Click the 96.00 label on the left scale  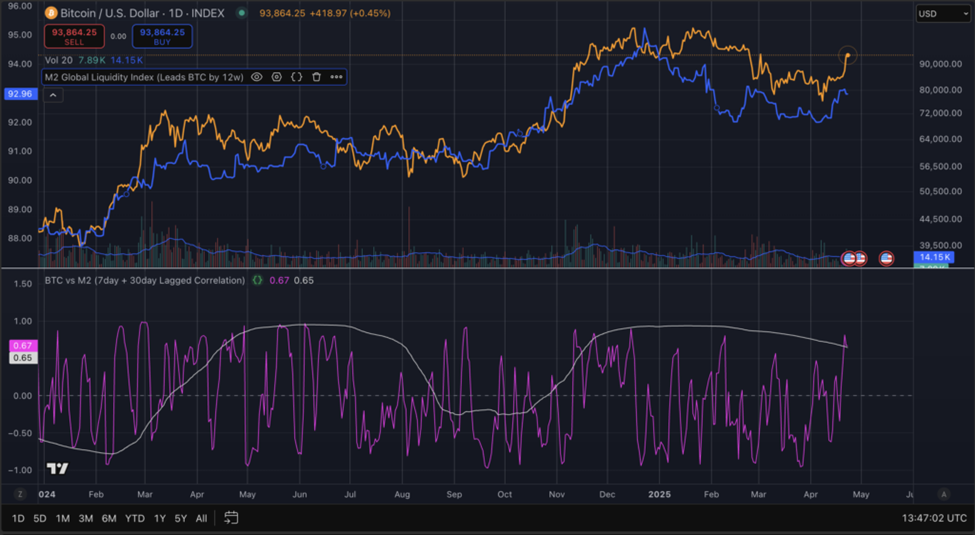coord(20,6)
